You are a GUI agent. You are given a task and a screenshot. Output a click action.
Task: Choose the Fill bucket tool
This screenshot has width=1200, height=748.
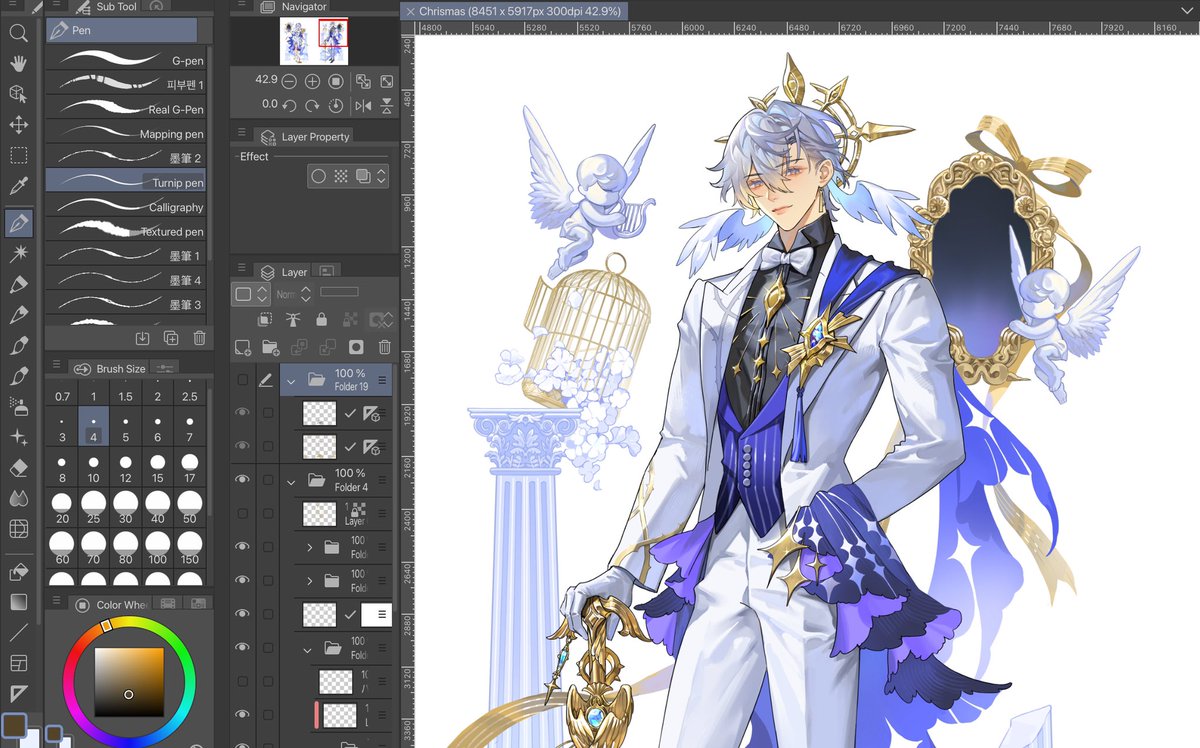click(18, 573)
